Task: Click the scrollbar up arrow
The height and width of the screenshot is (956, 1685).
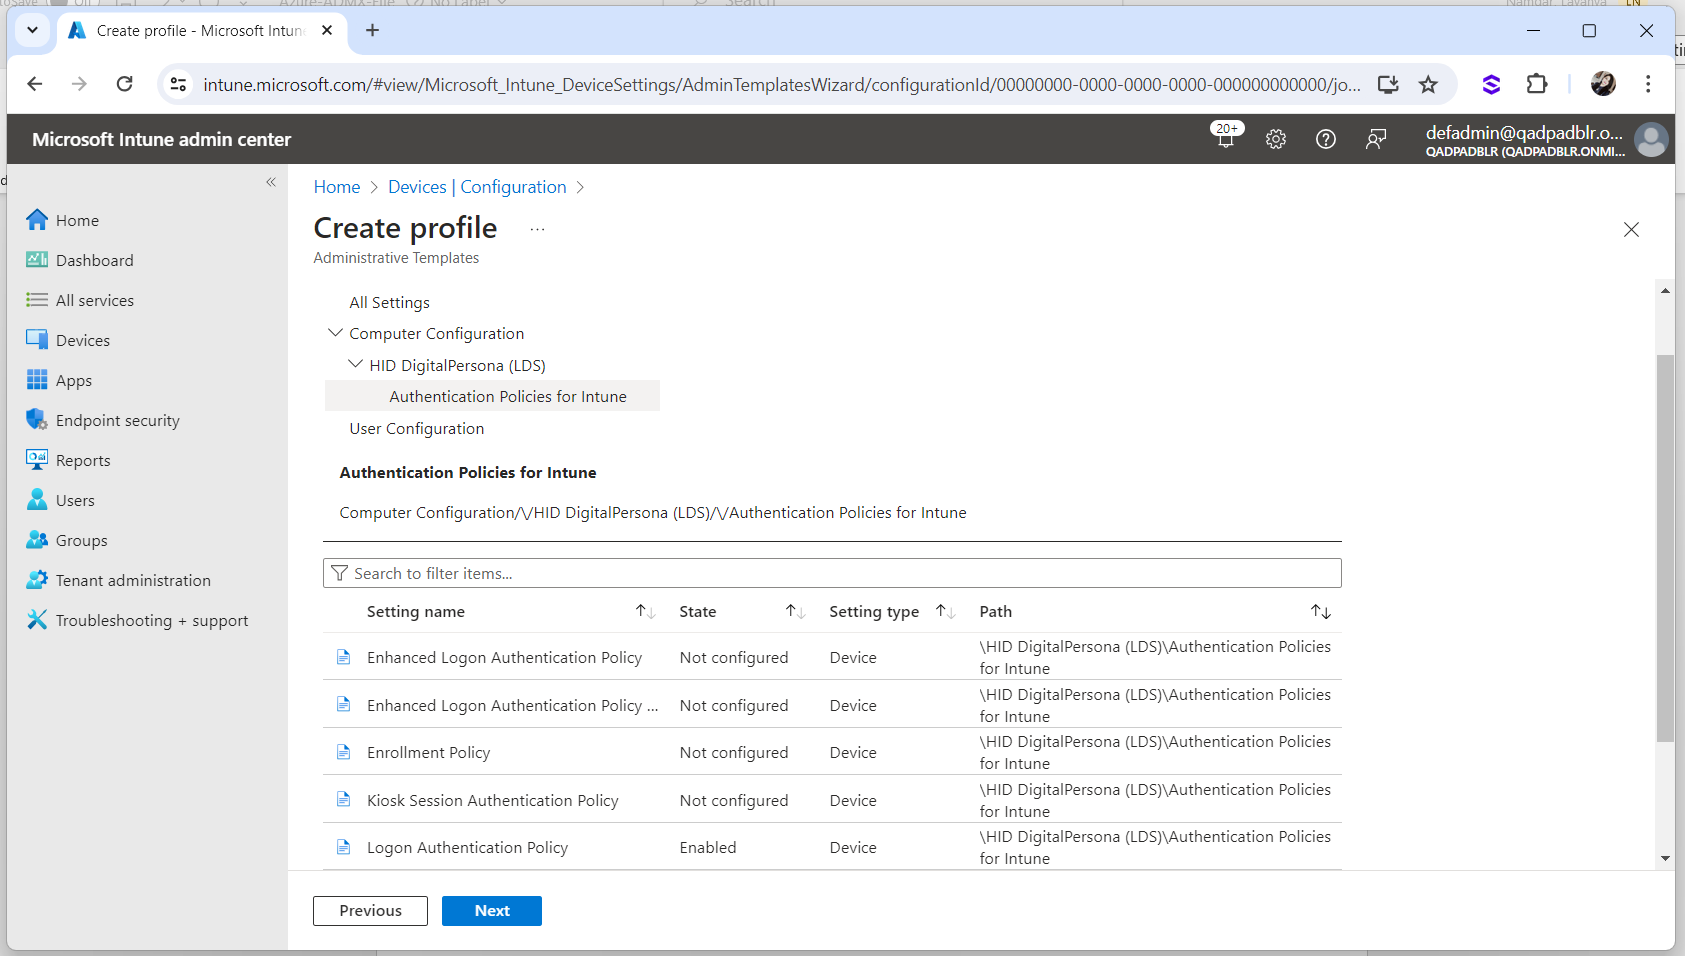Action: point(1665,290)
